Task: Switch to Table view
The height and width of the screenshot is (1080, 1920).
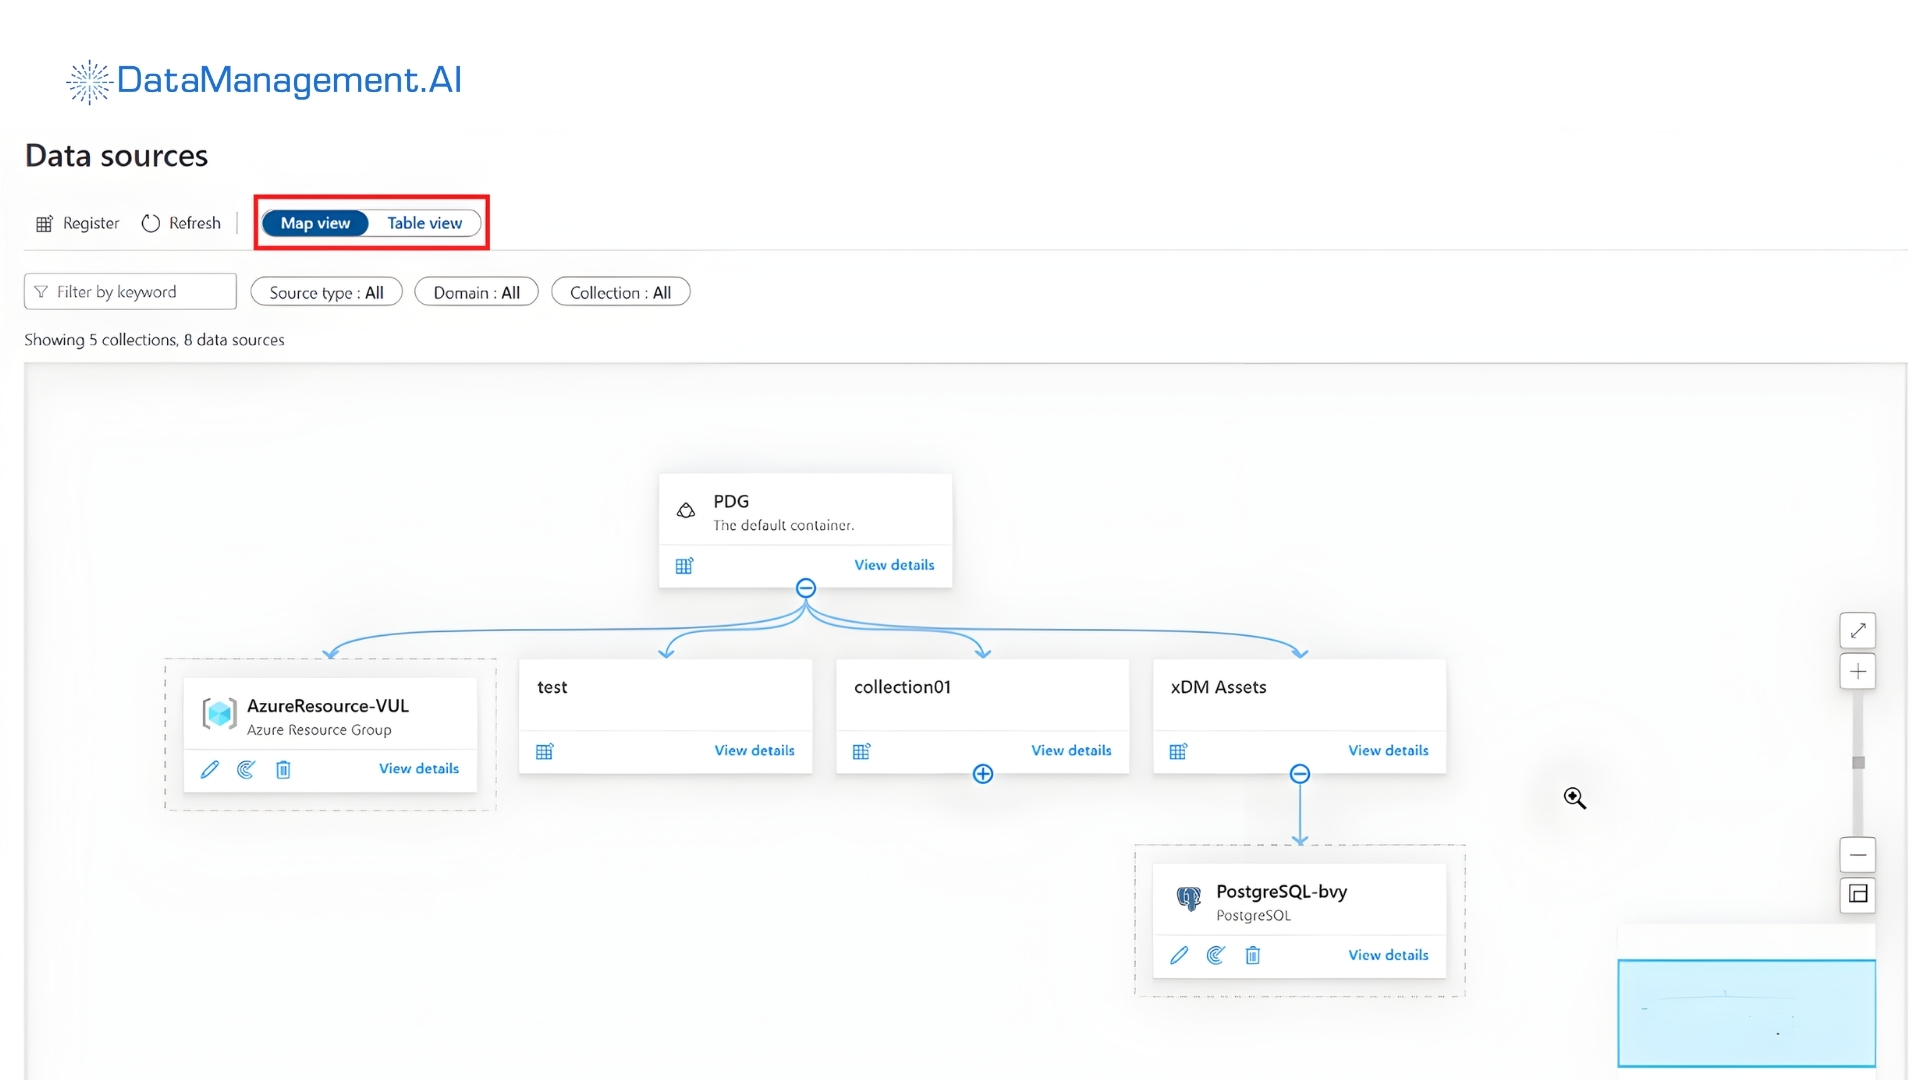Action: click(x=424, y=222)
